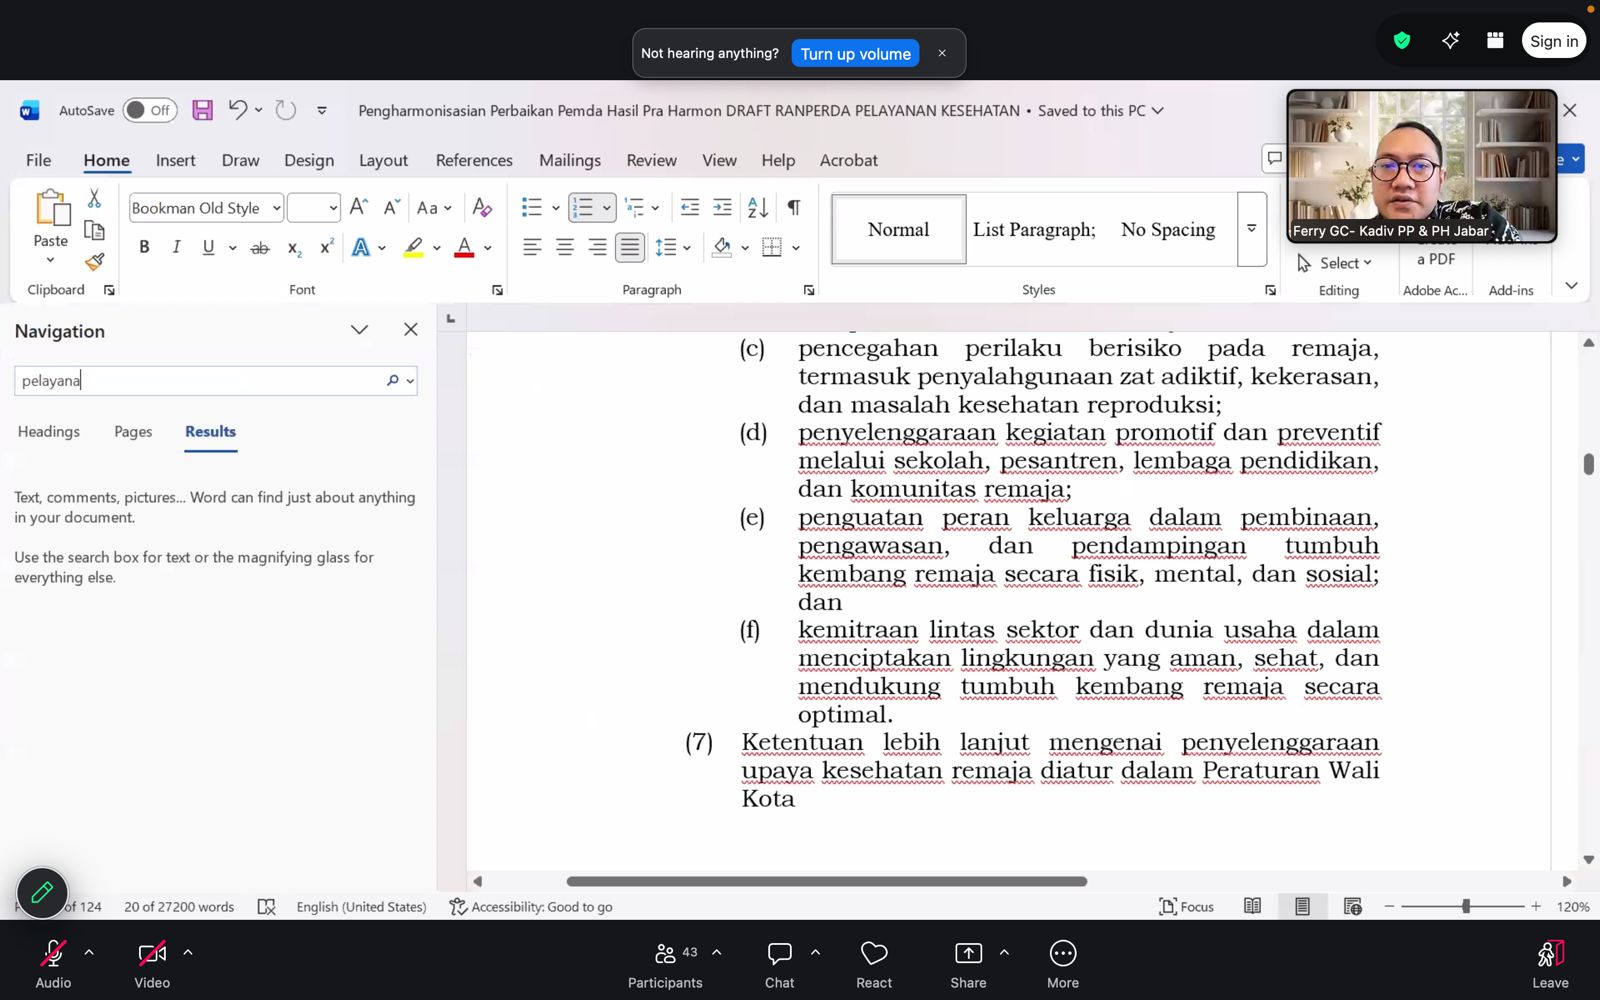This screenshot has width=1600, height=1000.
Task: Click the Navigation search text box
Action: coord(200,381)
